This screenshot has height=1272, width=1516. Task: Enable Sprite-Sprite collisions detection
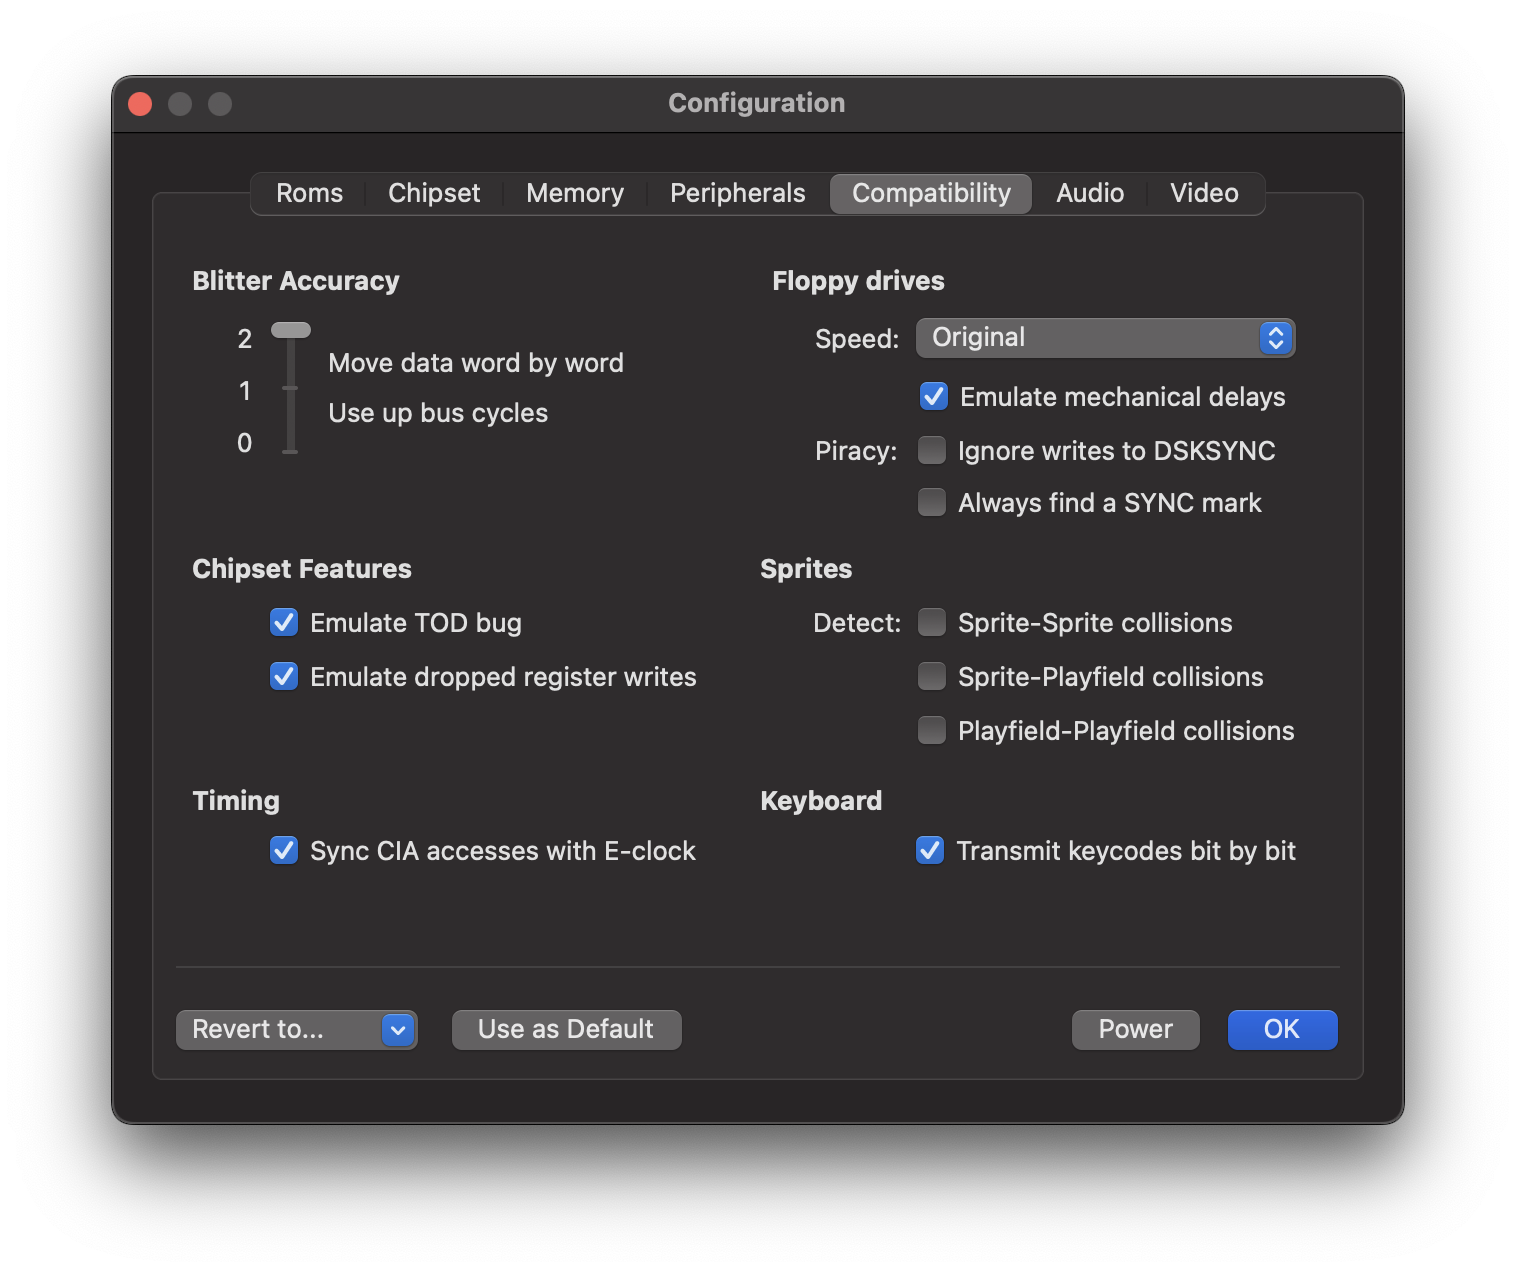tap(932, 623)
